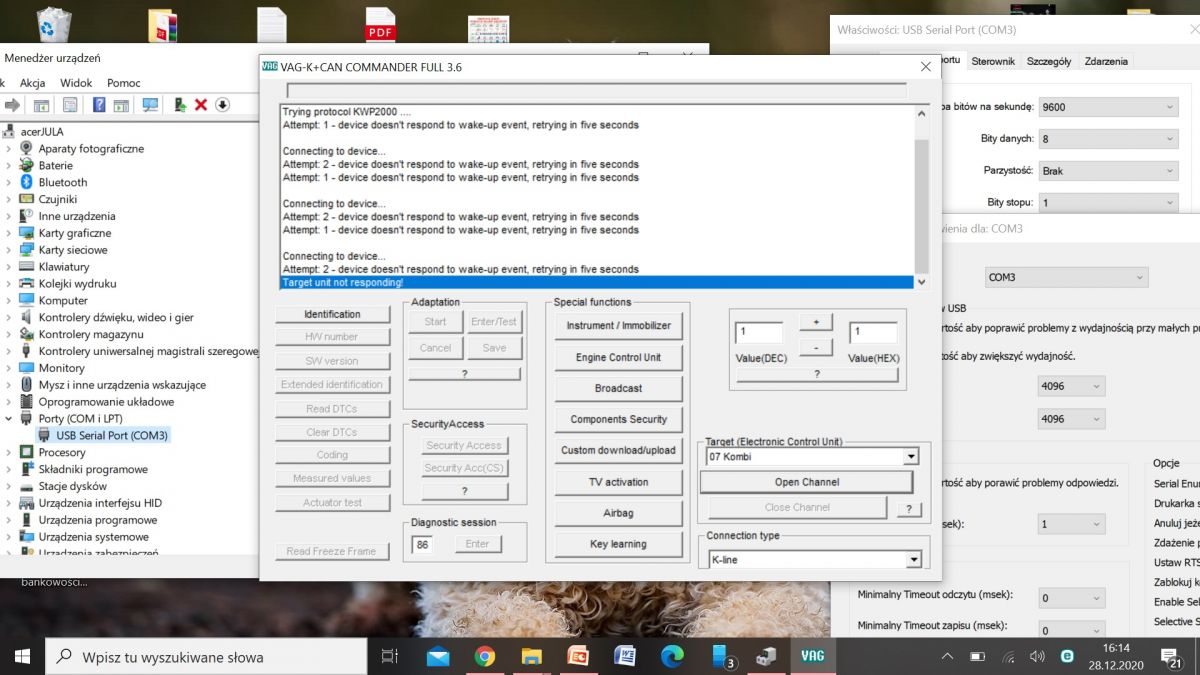Click the update driver icon in Device Manager
The image size is (1200, 675).
(x=180, y=105)
